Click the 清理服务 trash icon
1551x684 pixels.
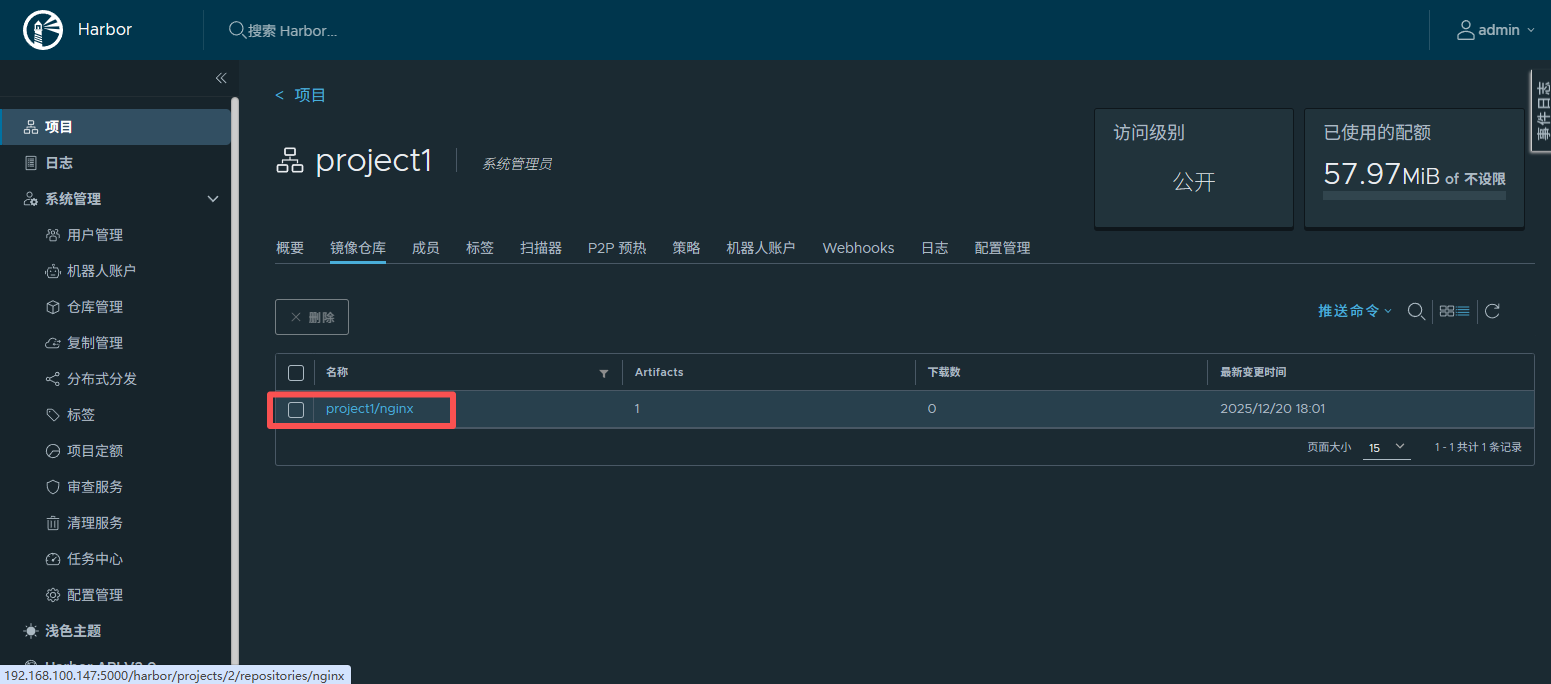pos(53,523)
